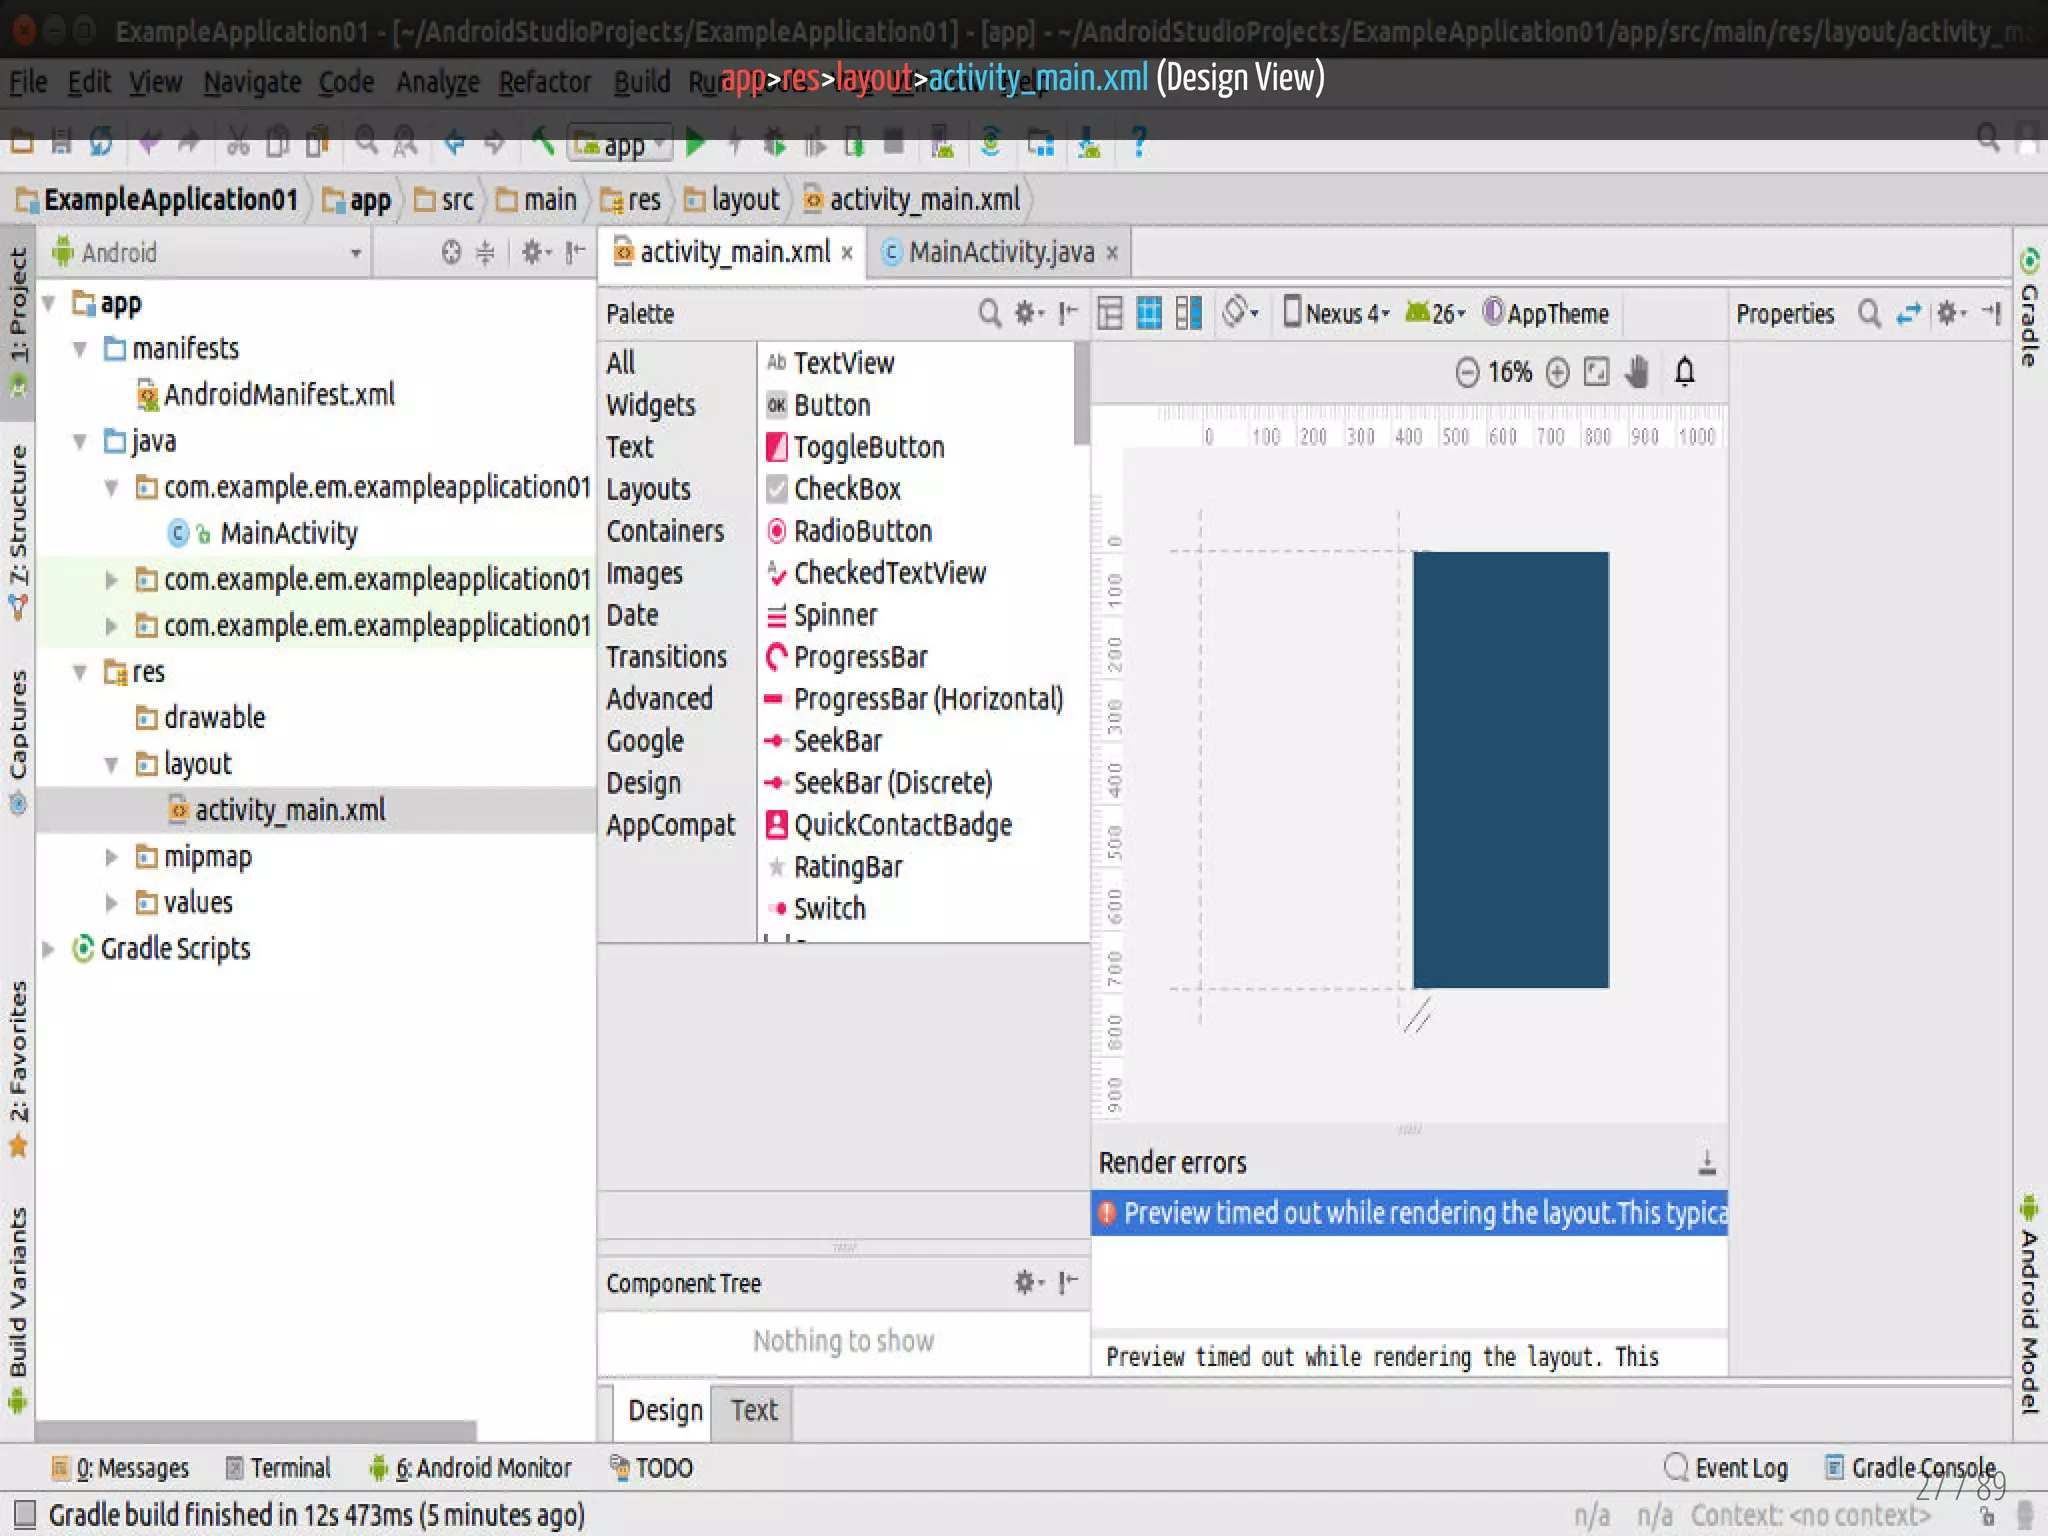2048x1536 pixels.
Task: Collapse the res folder
Action: coord(80,672)
